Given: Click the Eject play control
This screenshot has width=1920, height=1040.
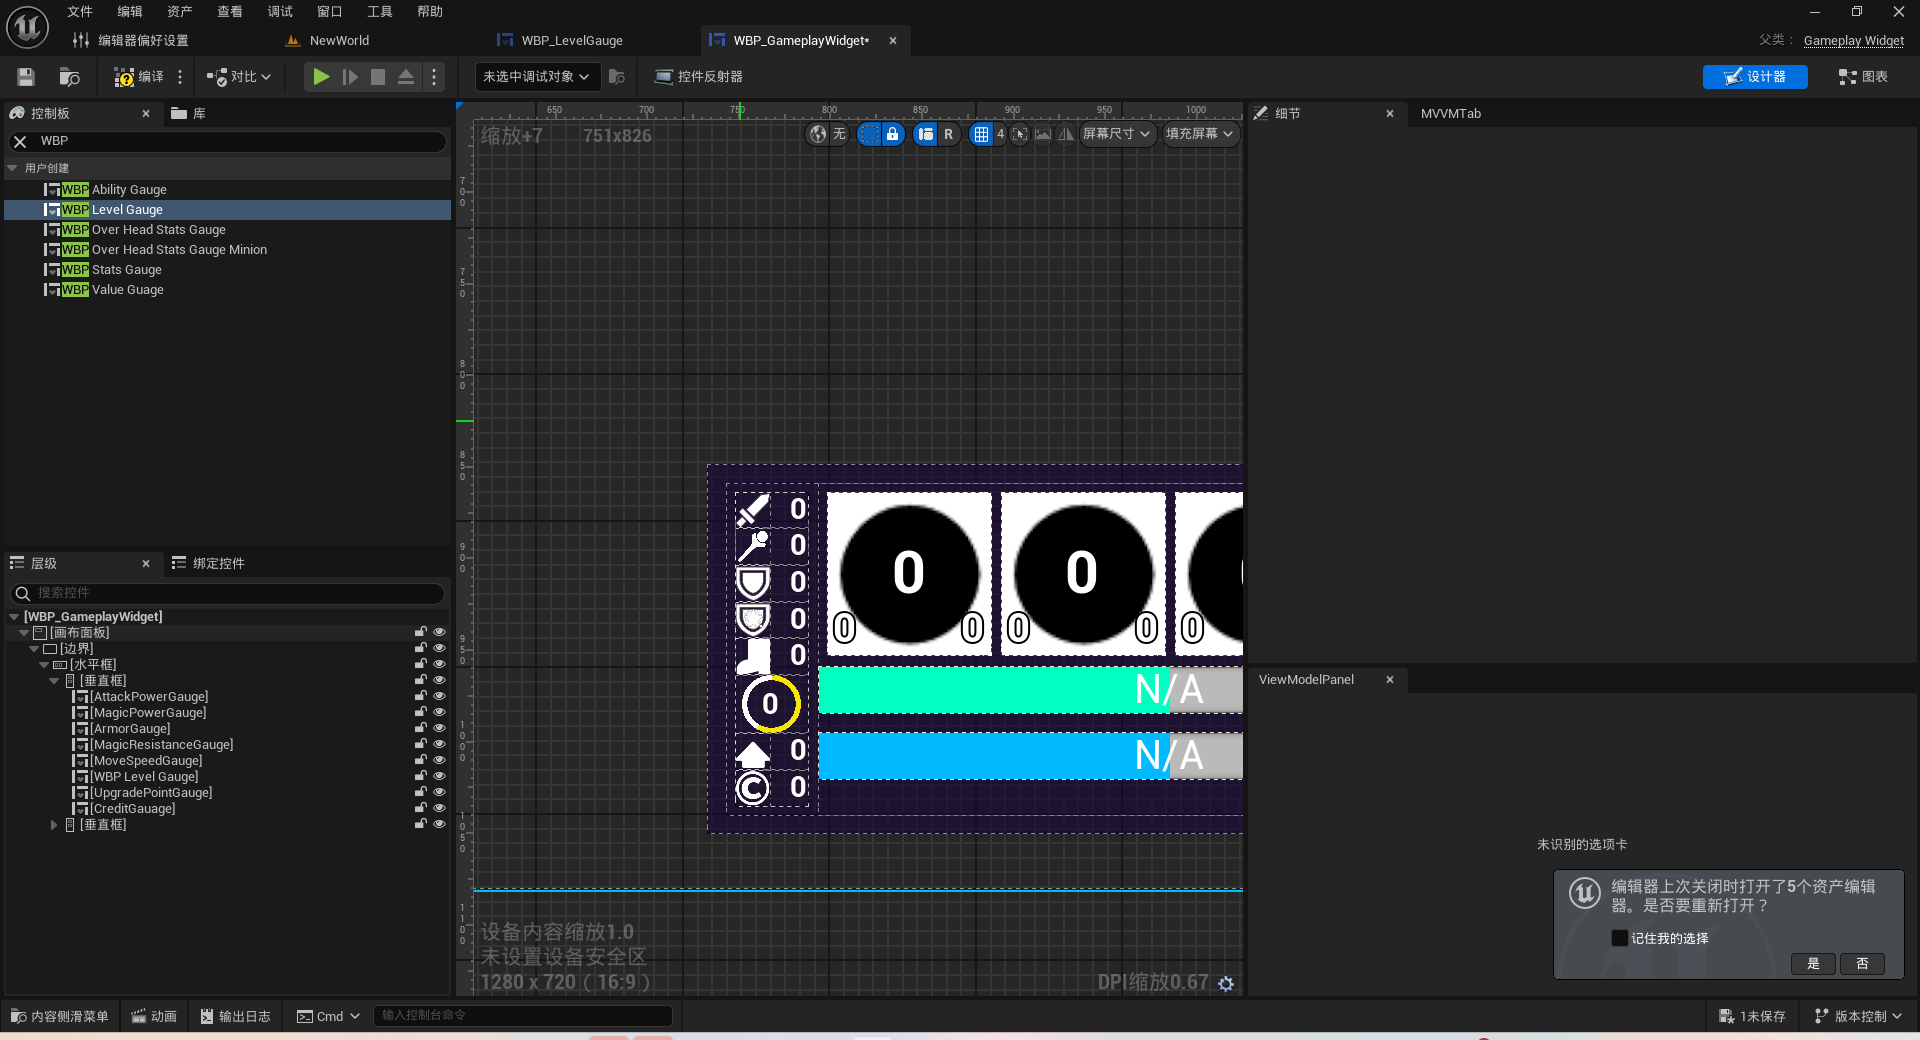Looking at the screenshot, I should tap(406, 77).
